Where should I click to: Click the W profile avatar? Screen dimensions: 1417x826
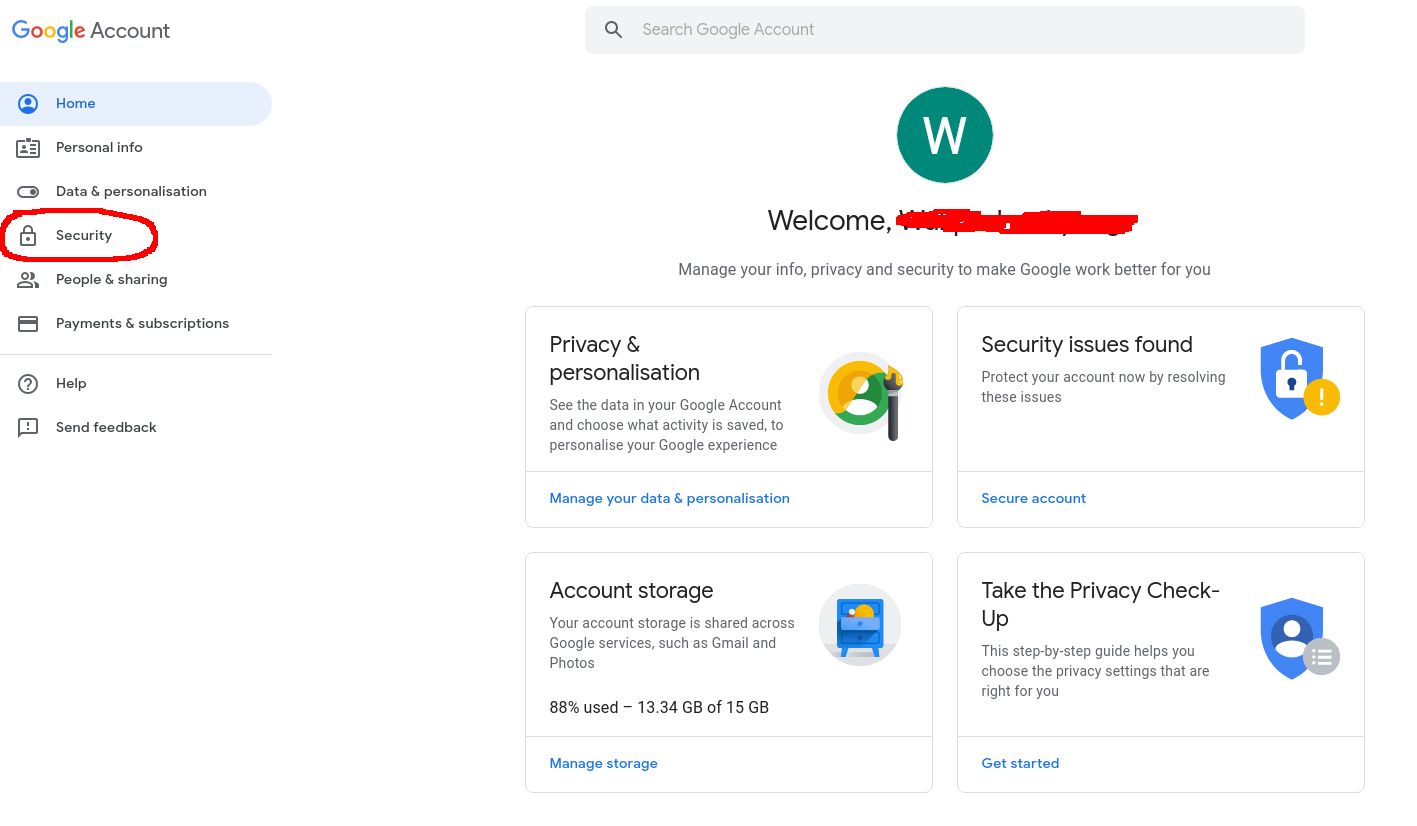pyautogui.click(x=944, y=134)
